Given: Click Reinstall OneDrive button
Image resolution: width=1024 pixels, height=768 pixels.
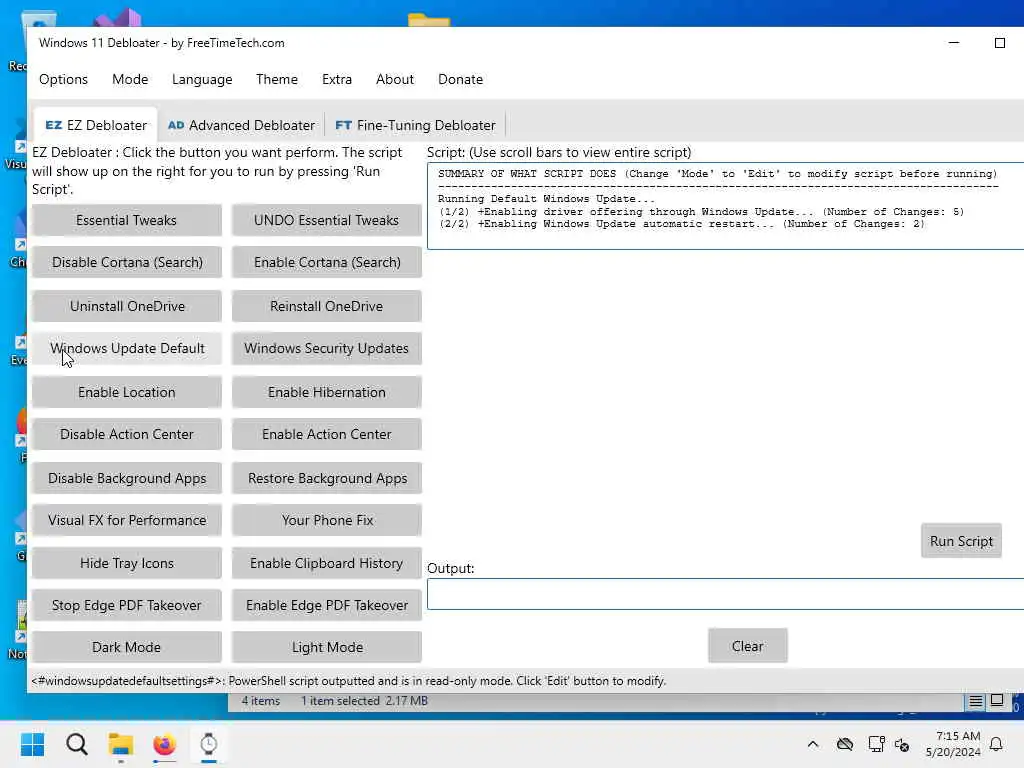Looking at the screenshot, I should click(x=327, y=306).
